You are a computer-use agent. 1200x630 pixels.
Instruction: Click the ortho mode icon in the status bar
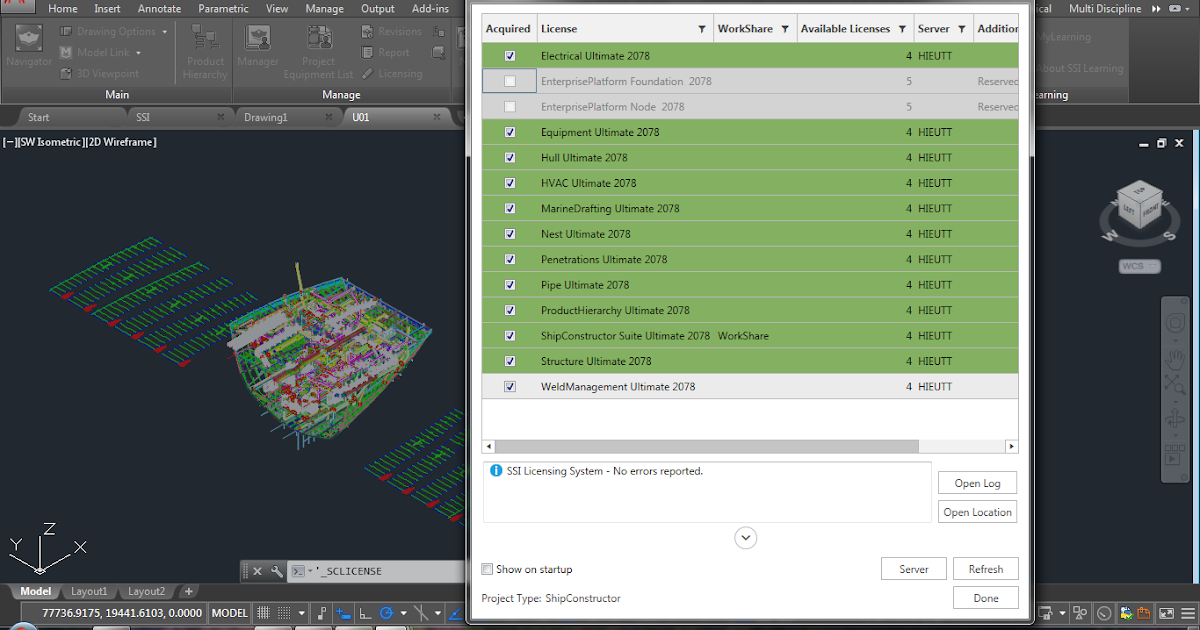click(367, 613)
